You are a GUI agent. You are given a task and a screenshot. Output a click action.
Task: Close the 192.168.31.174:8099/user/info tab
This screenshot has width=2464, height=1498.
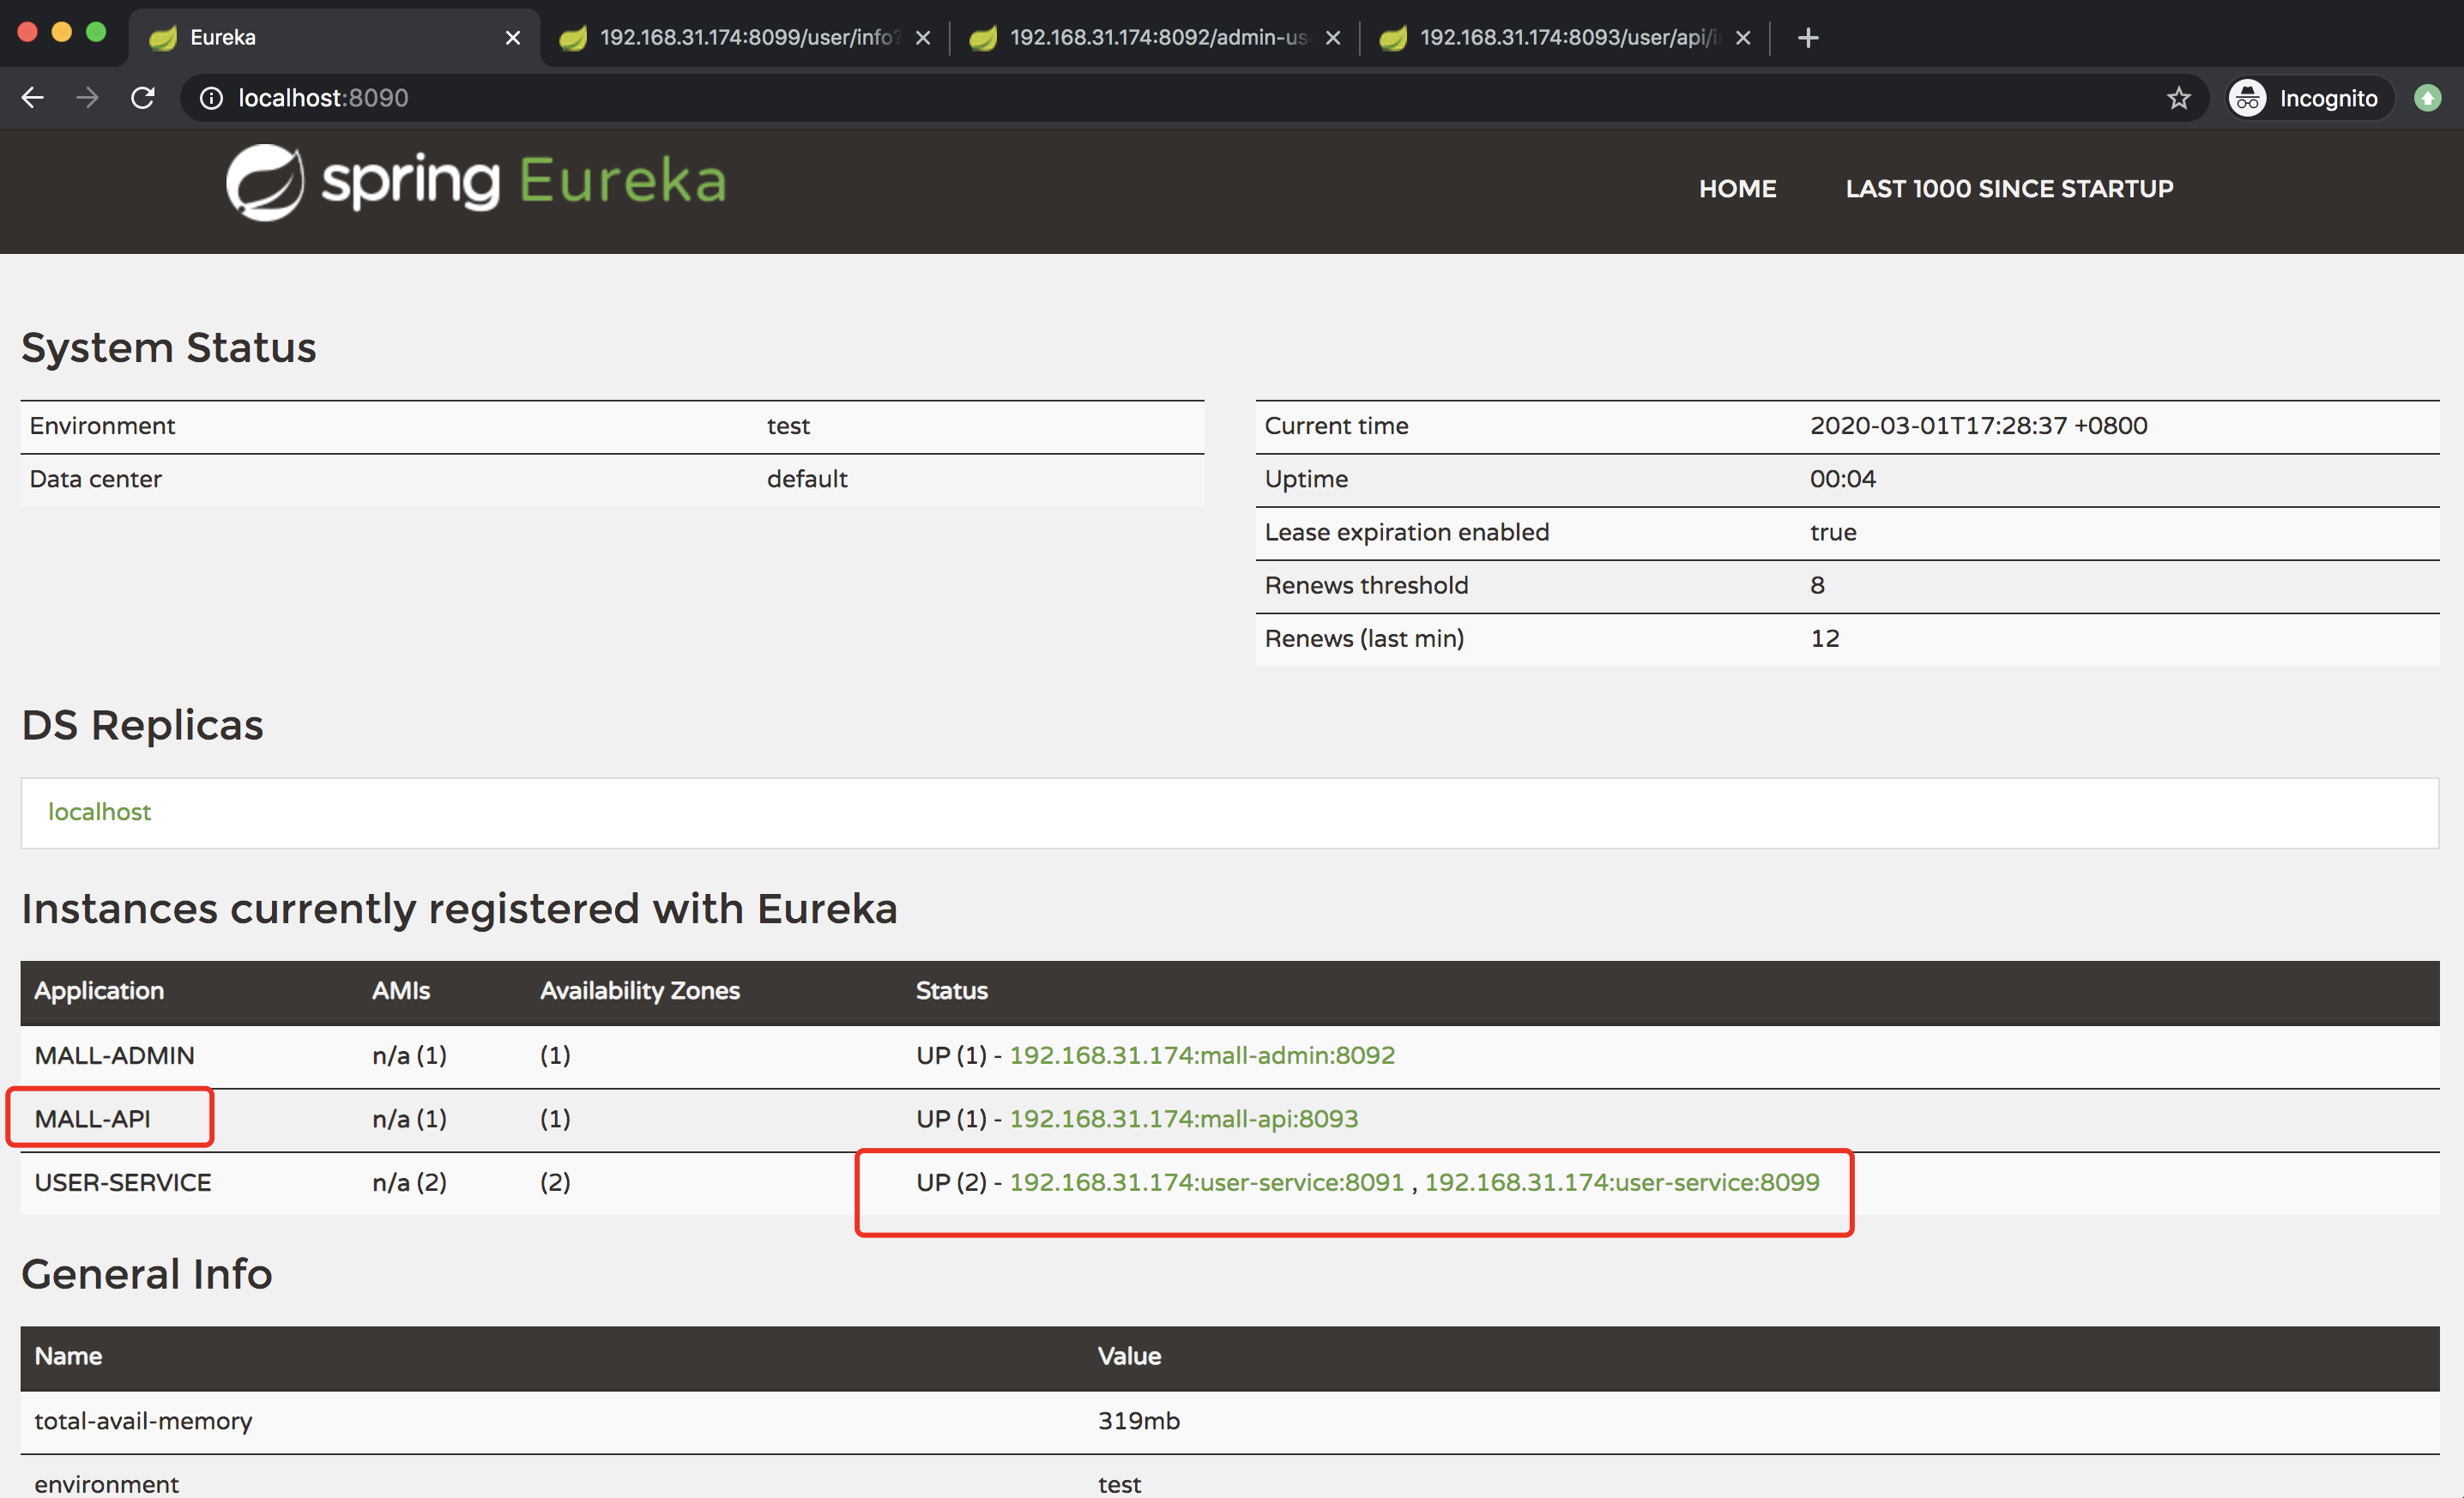[922, 37]
